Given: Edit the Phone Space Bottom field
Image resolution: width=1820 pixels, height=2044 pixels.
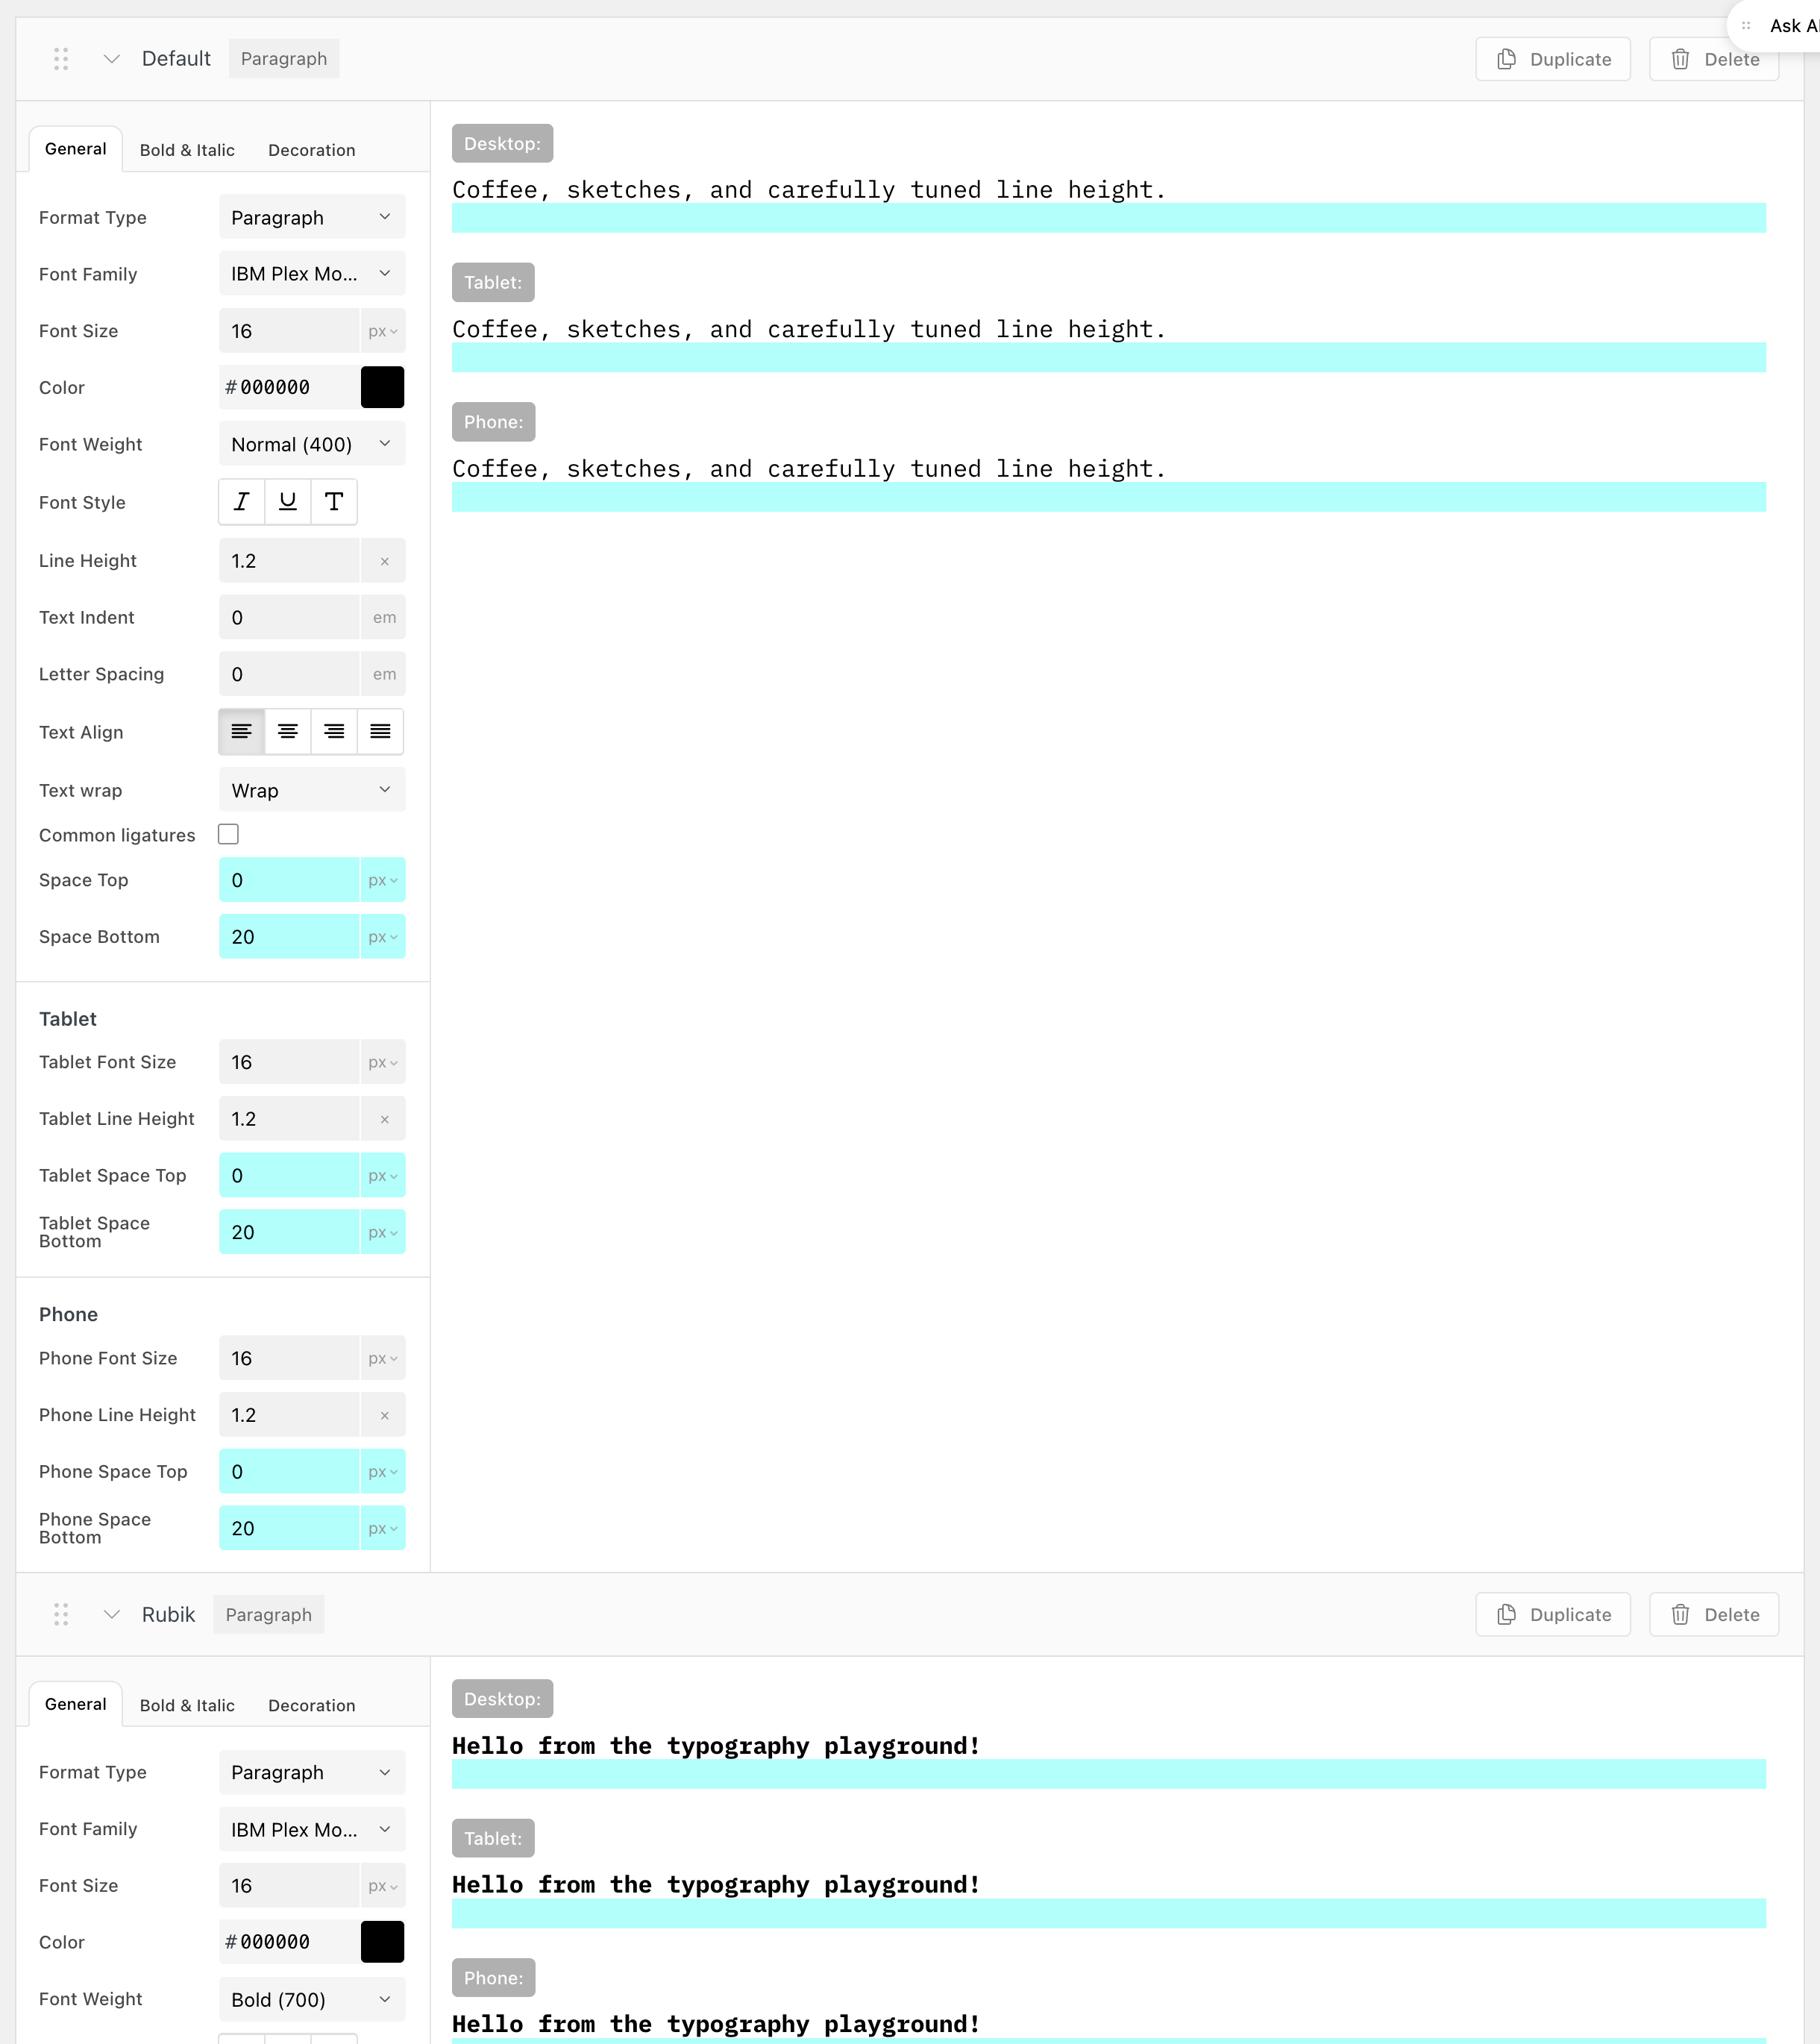Looking at the screenshot, I should 289,1528.
